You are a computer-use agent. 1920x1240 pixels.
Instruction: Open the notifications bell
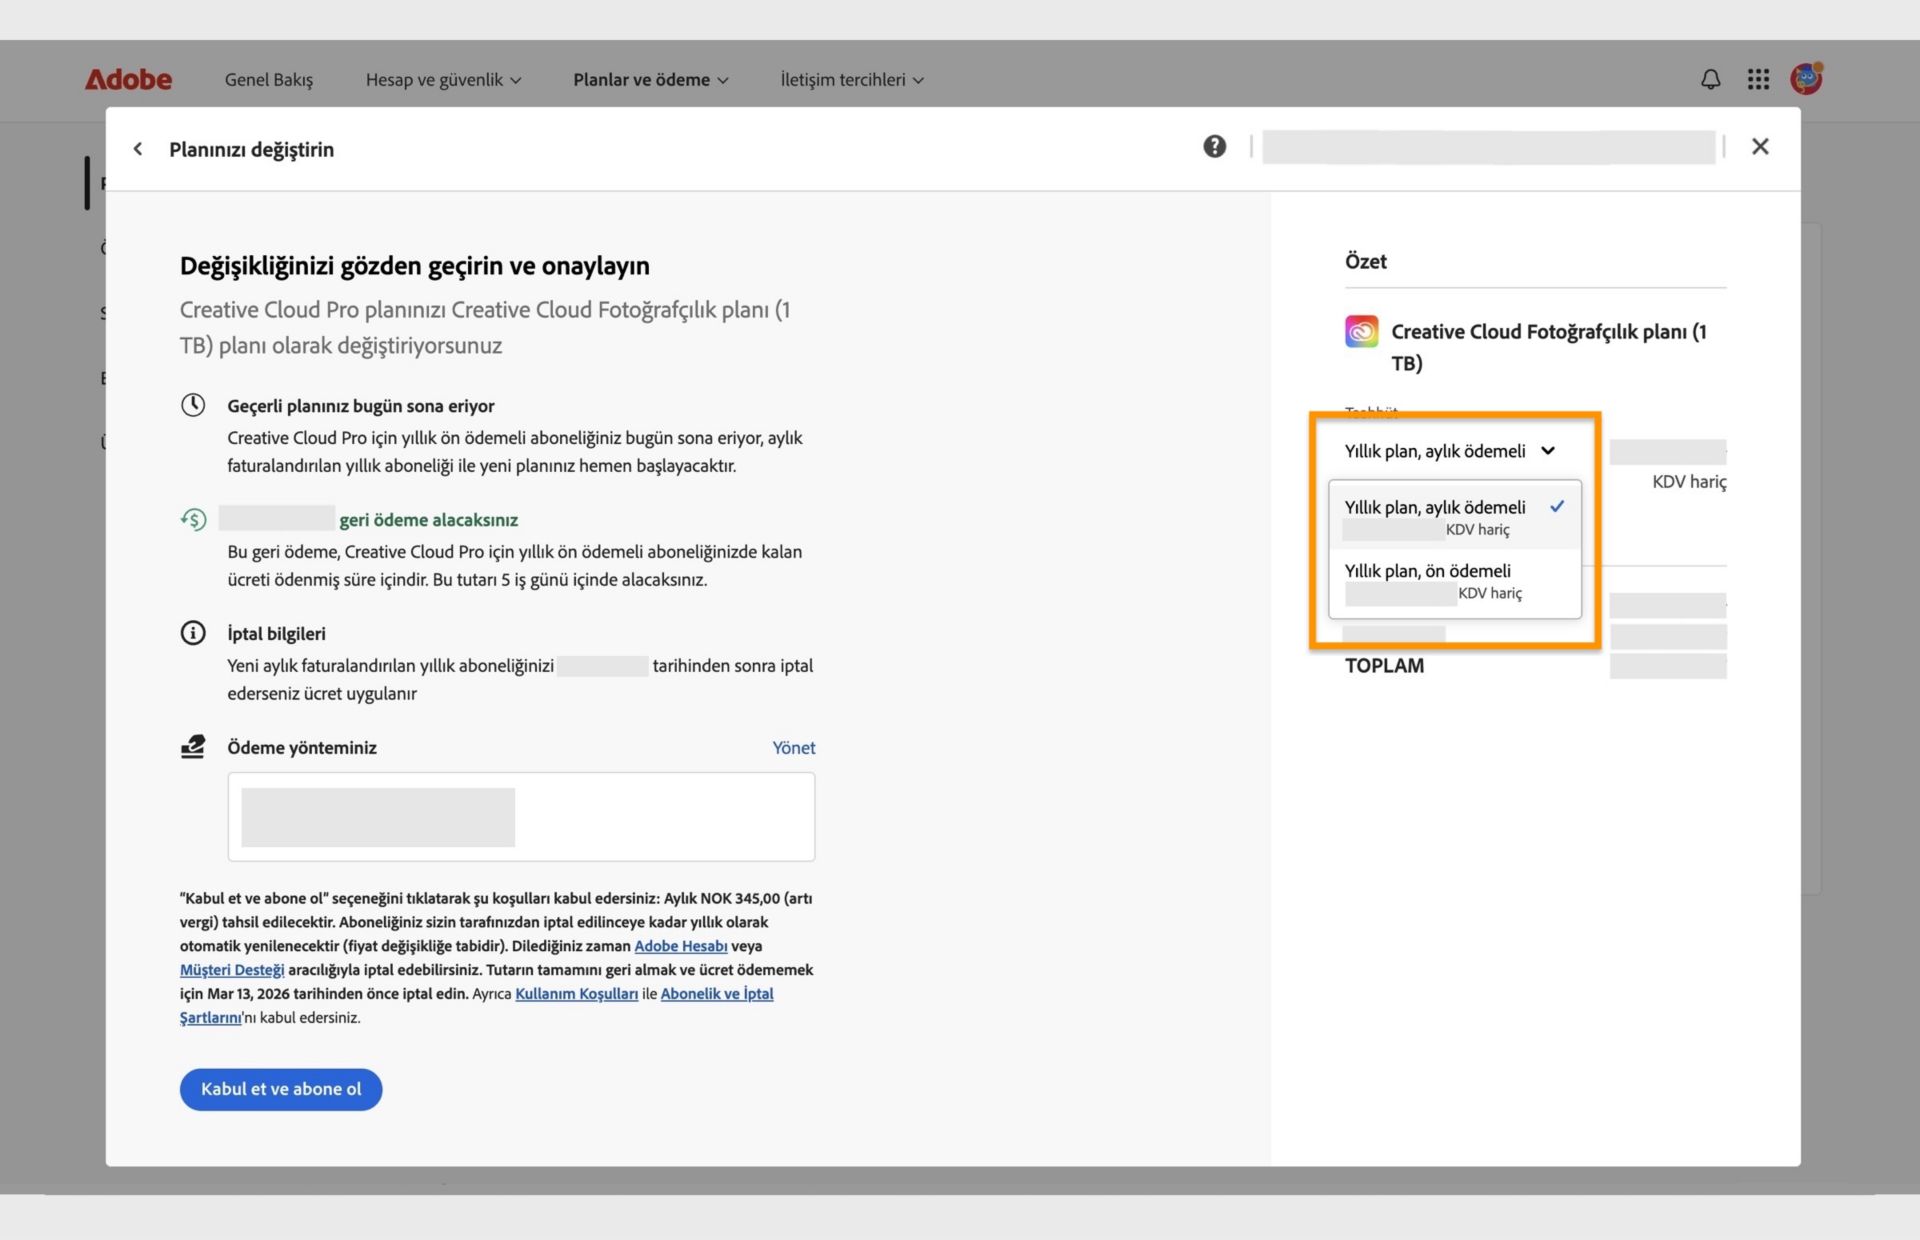(1710, 79)
